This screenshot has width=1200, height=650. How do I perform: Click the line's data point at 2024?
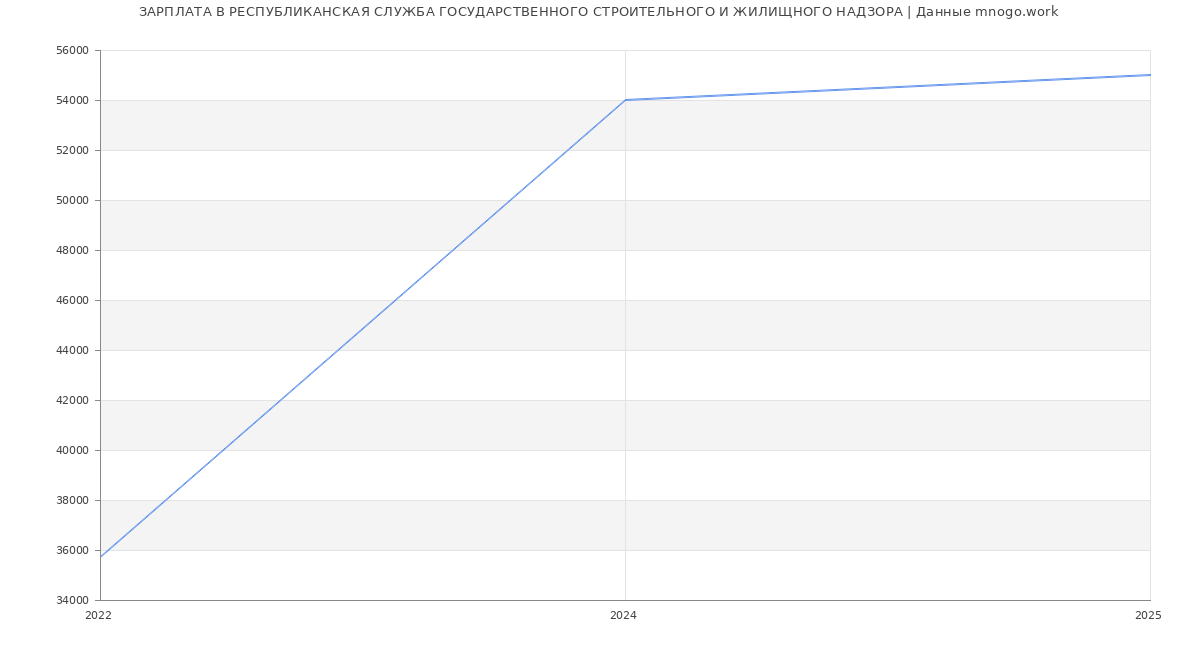625,100
